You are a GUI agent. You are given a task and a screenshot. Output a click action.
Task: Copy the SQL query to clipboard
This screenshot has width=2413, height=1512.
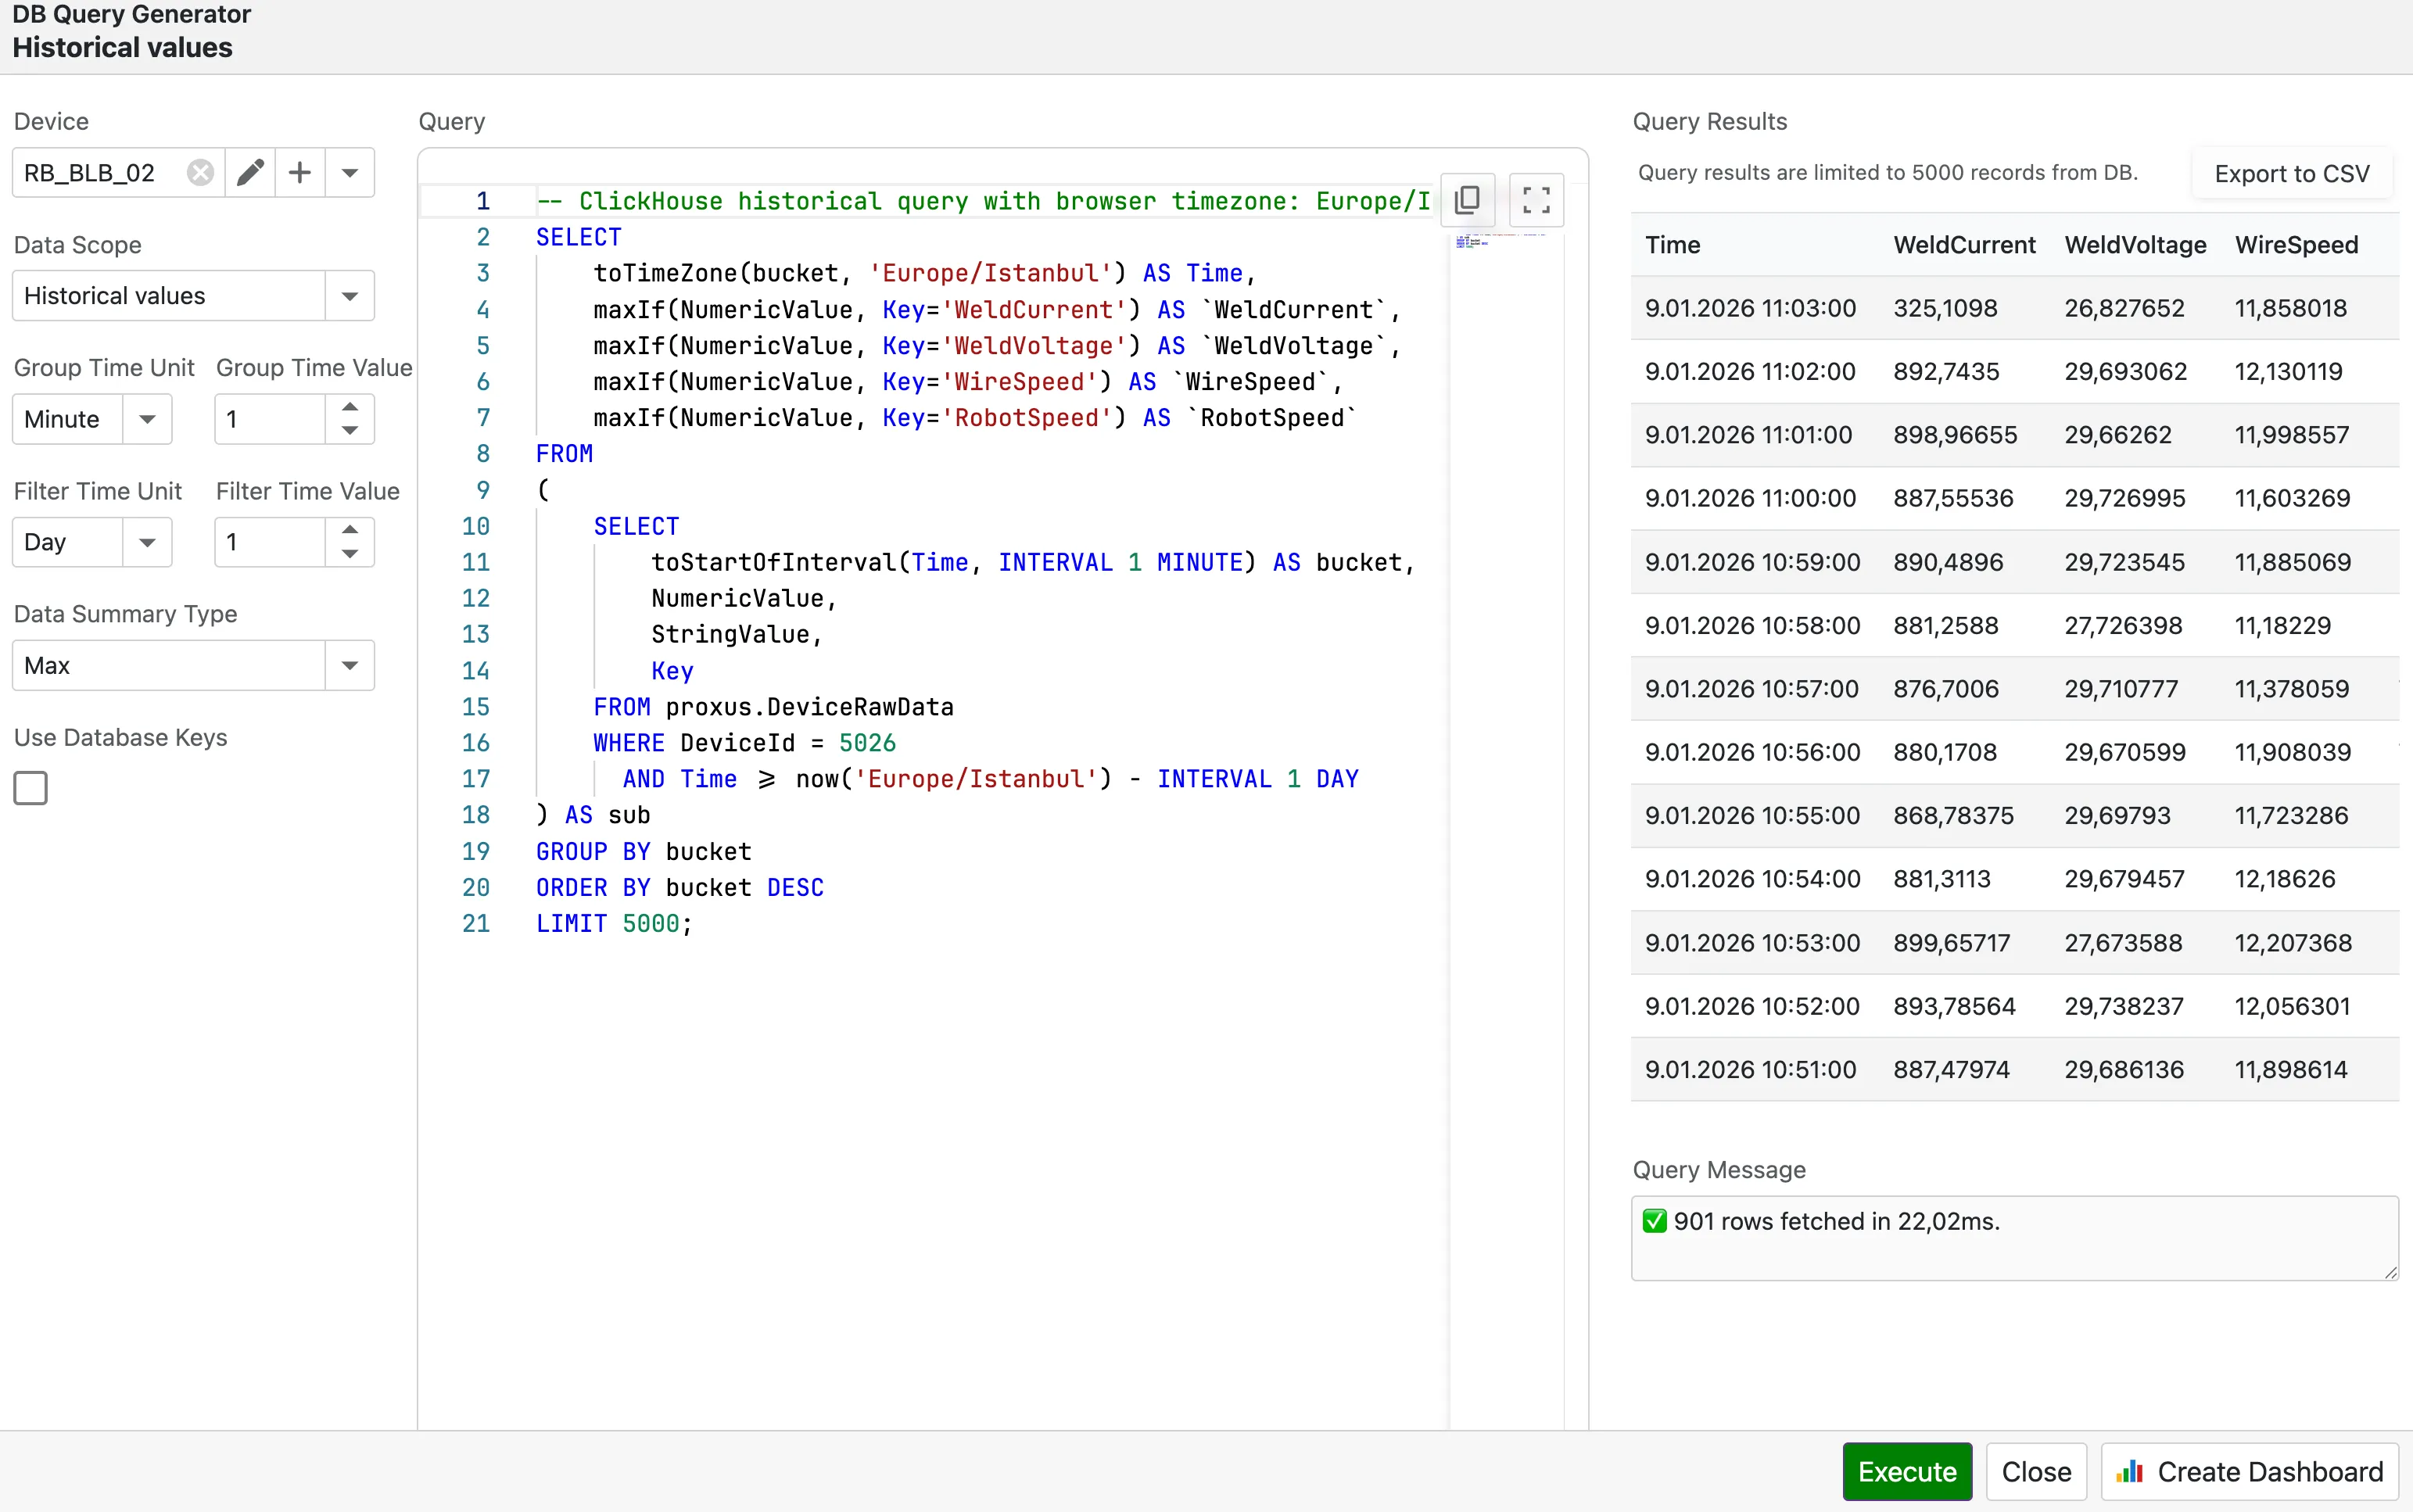pyautogui.click(x=1466, y=199)
